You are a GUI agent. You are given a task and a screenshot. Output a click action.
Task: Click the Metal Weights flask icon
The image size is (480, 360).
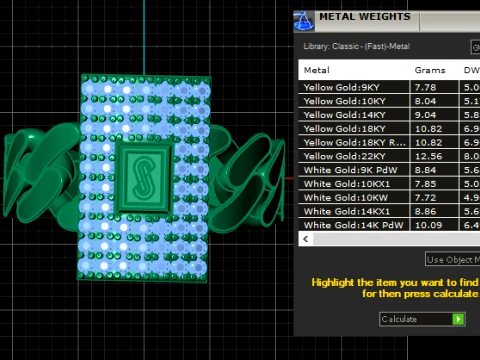coord(304,21)
